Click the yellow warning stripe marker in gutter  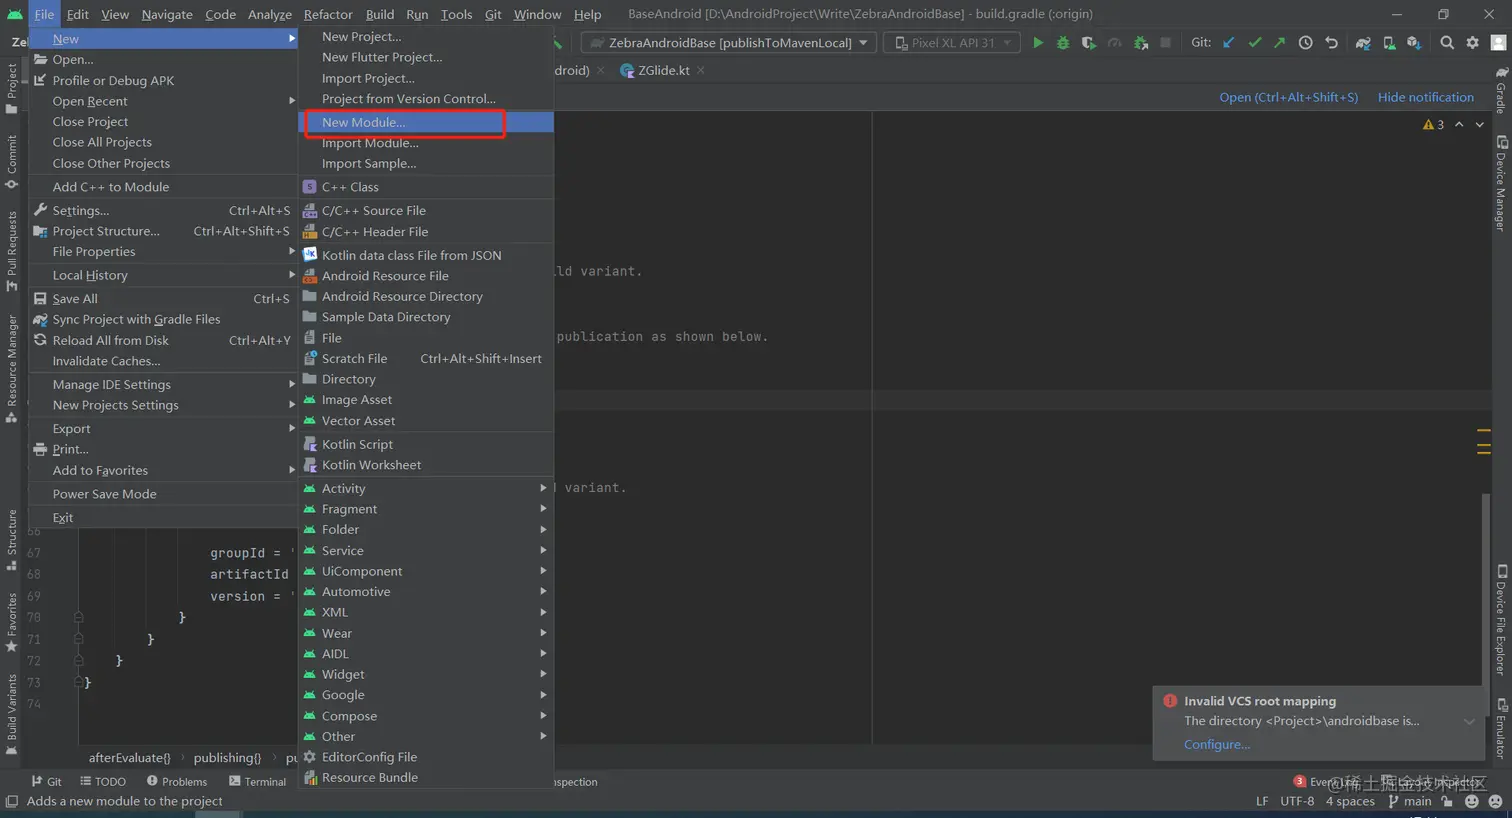(x=1484, y=431)
